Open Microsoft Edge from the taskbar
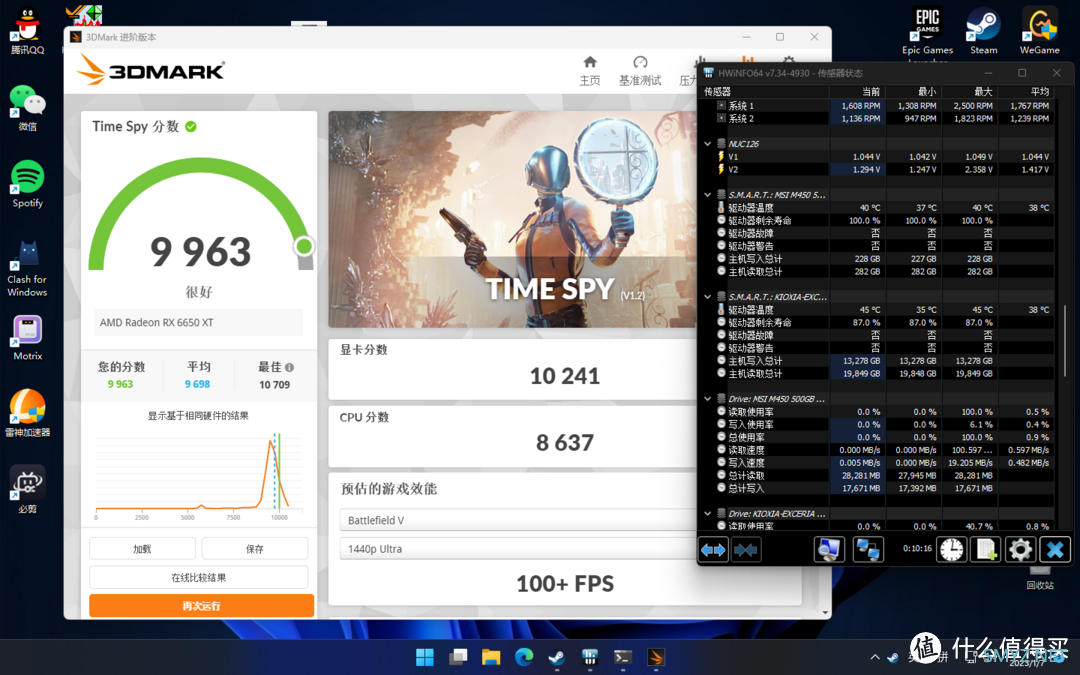Viewport: 1080px width, 675px height. coord(524,657)
